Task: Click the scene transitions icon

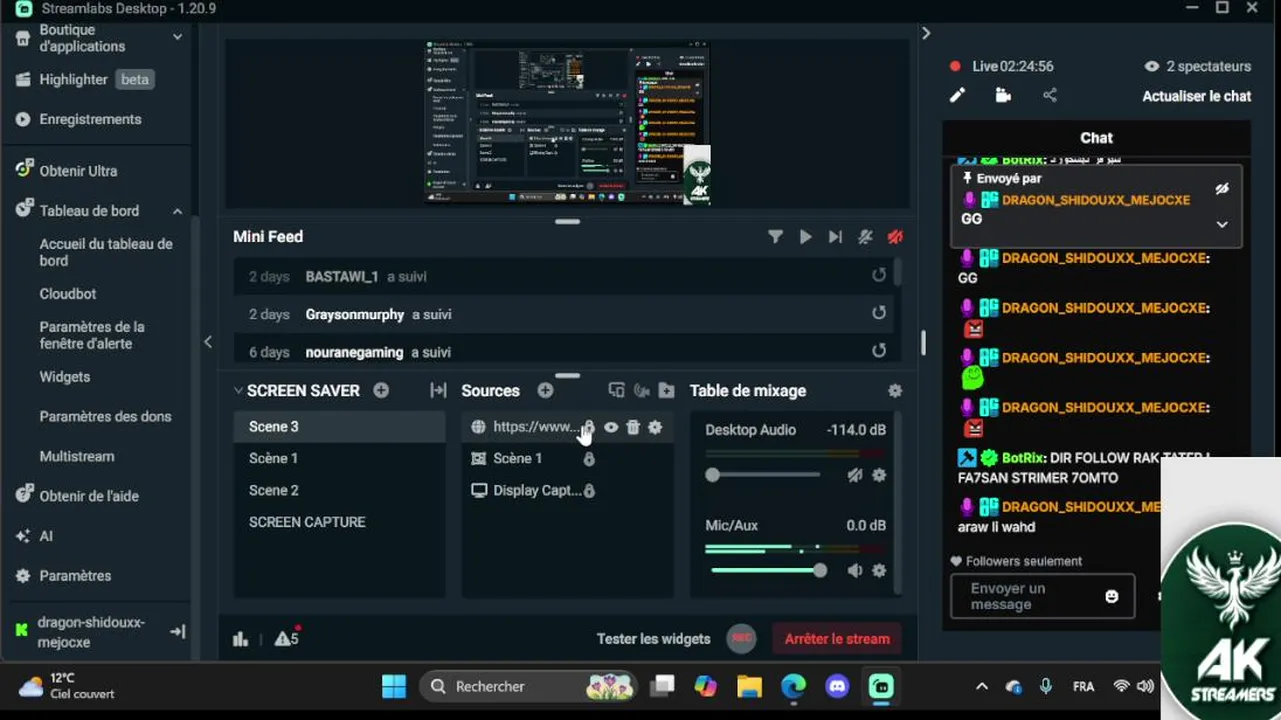Action: (438, 391)
